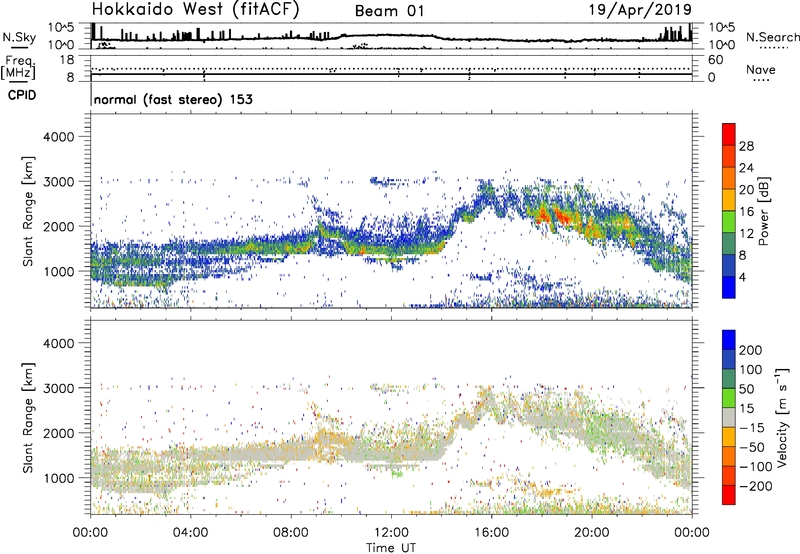Click the "12" Power color bar label
This screenshot has height=554, width=800.
(x=746, y=234)
